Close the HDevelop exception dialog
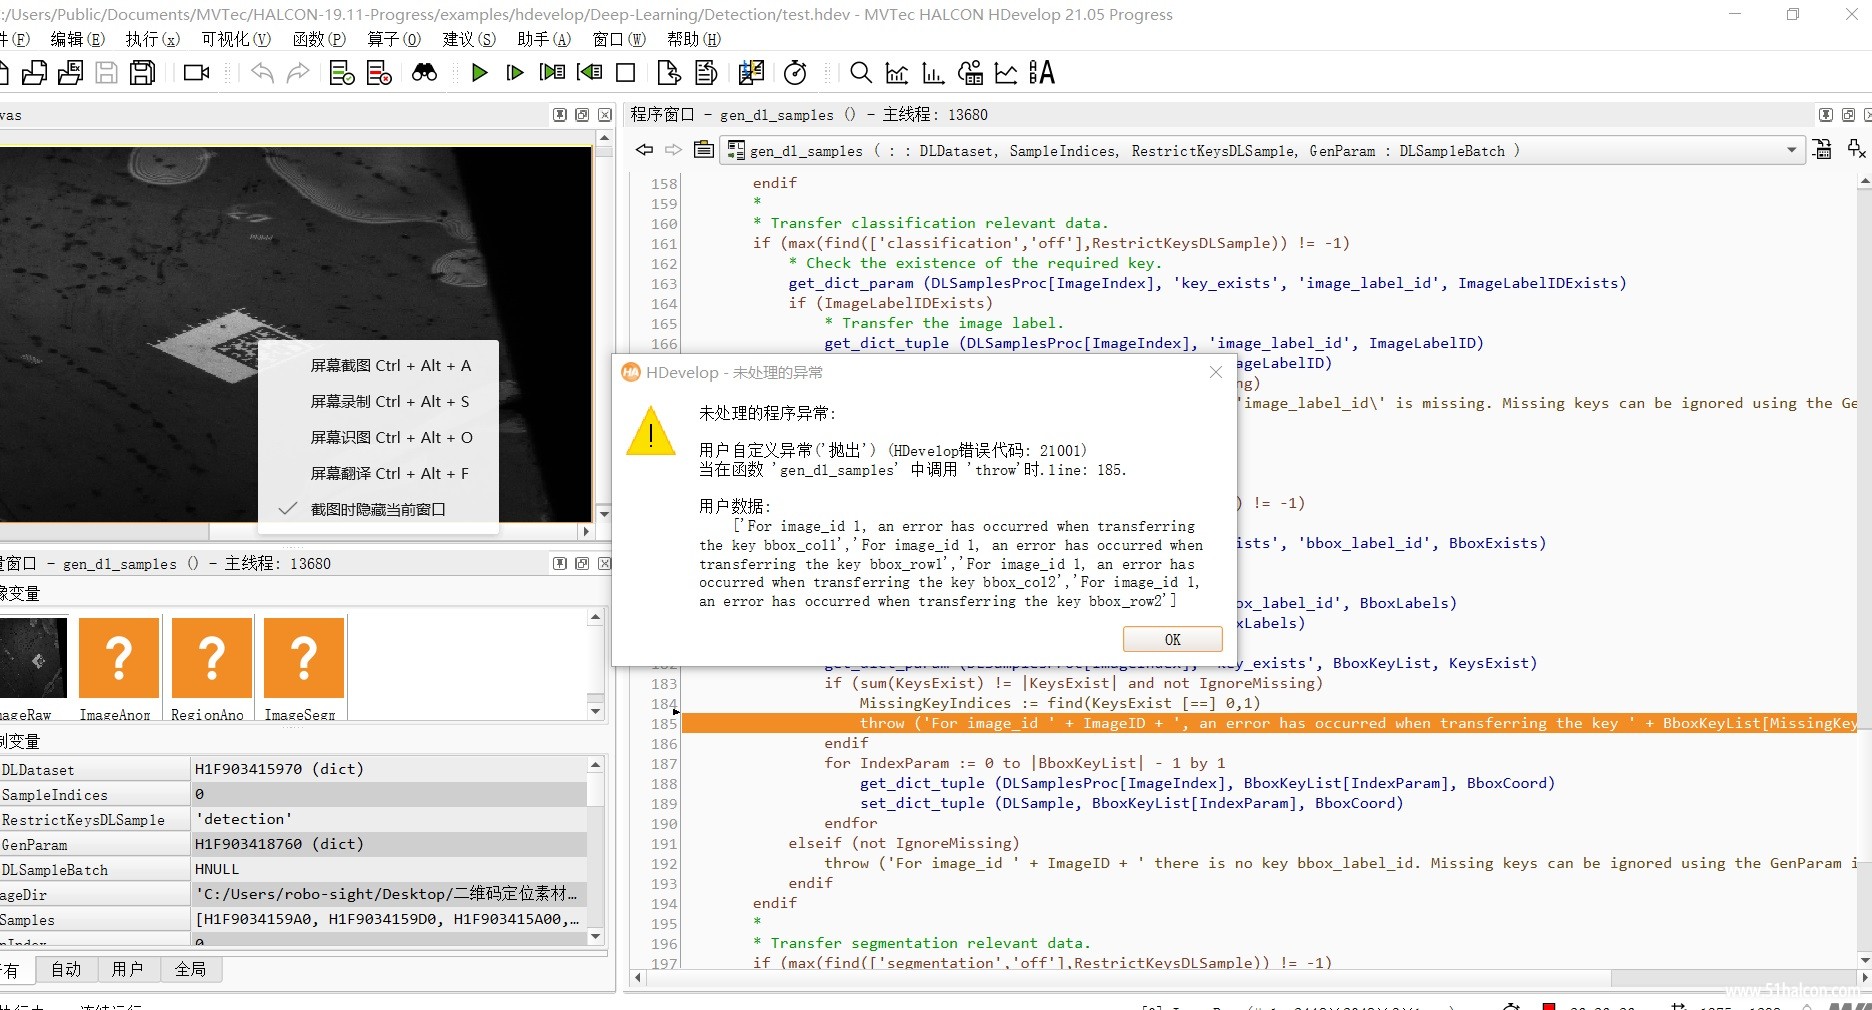 click(x=1216, y=372)
